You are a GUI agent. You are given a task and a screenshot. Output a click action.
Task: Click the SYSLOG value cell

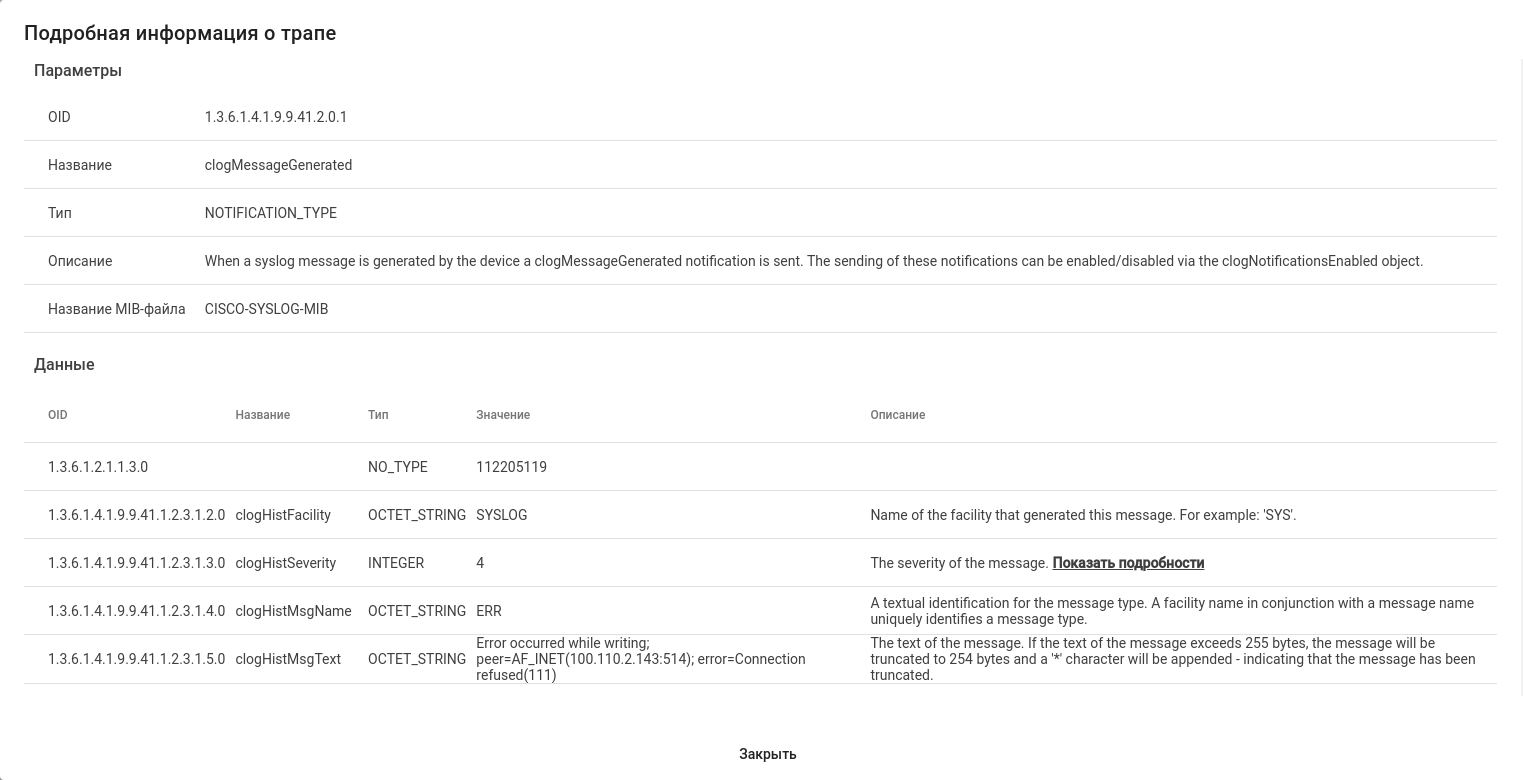pos(501,515)
